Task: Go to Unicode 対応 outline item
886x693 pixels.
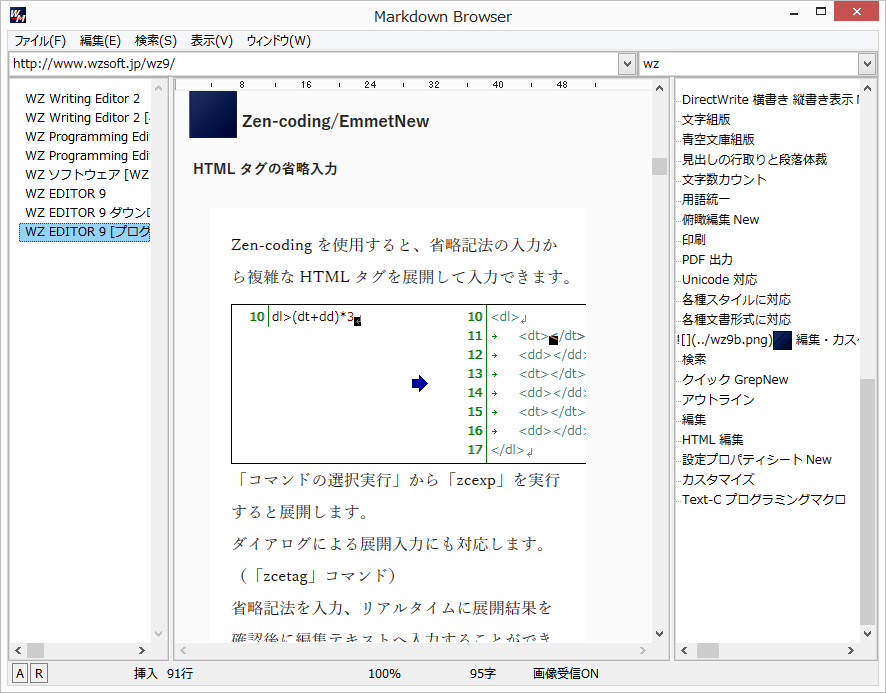Action: coord(719,280)
